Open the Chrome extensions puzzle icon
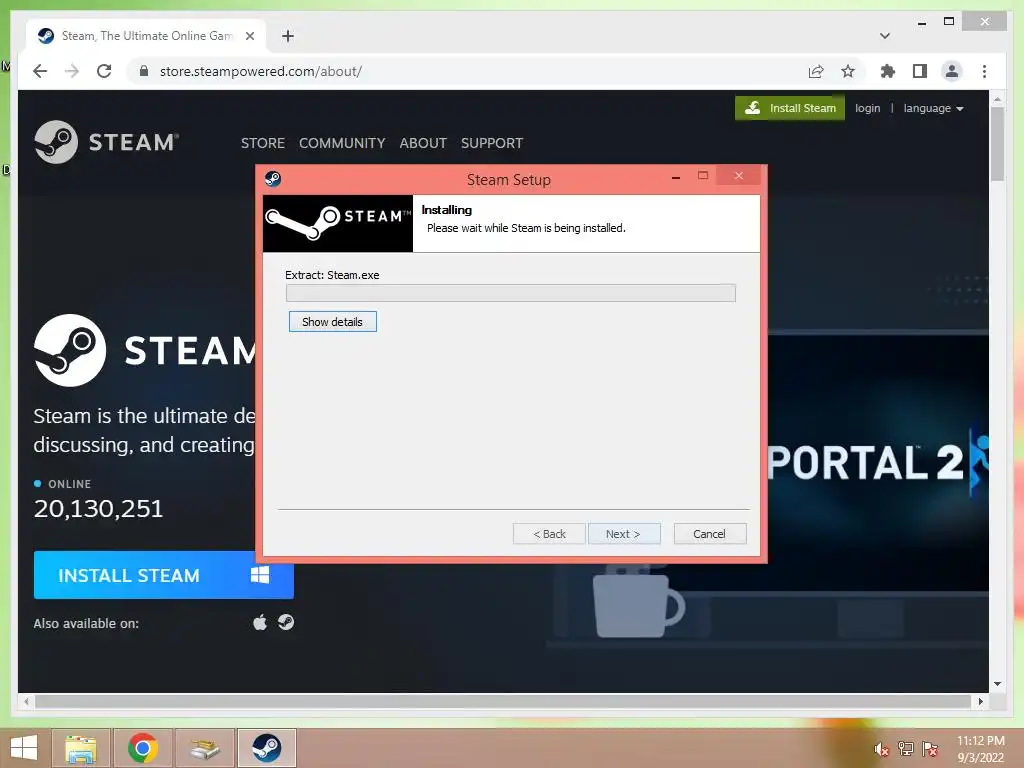Viewport: 1024px width, 768px height. tap(888, 71)
